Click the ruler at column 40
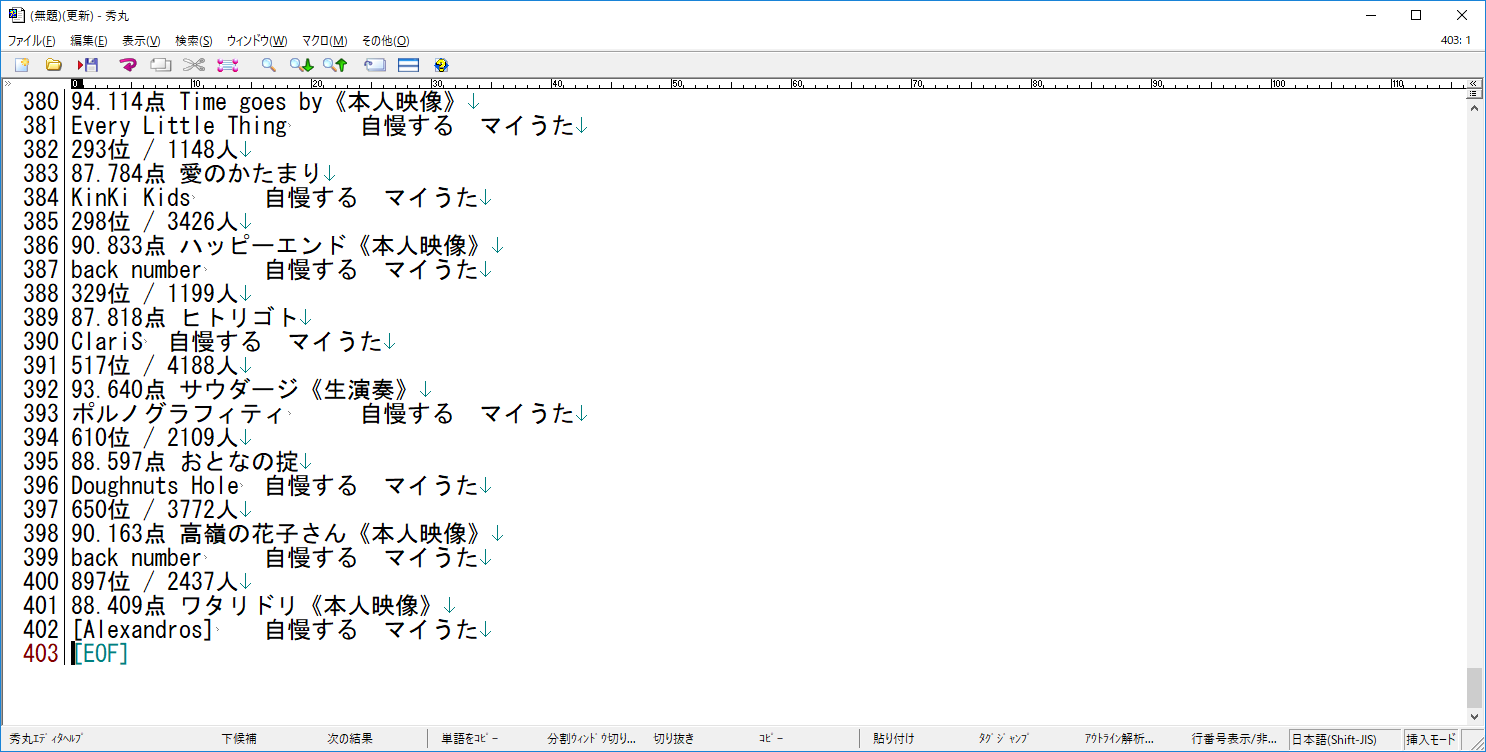Screen dimensions: 1486x752 (558, 84)
